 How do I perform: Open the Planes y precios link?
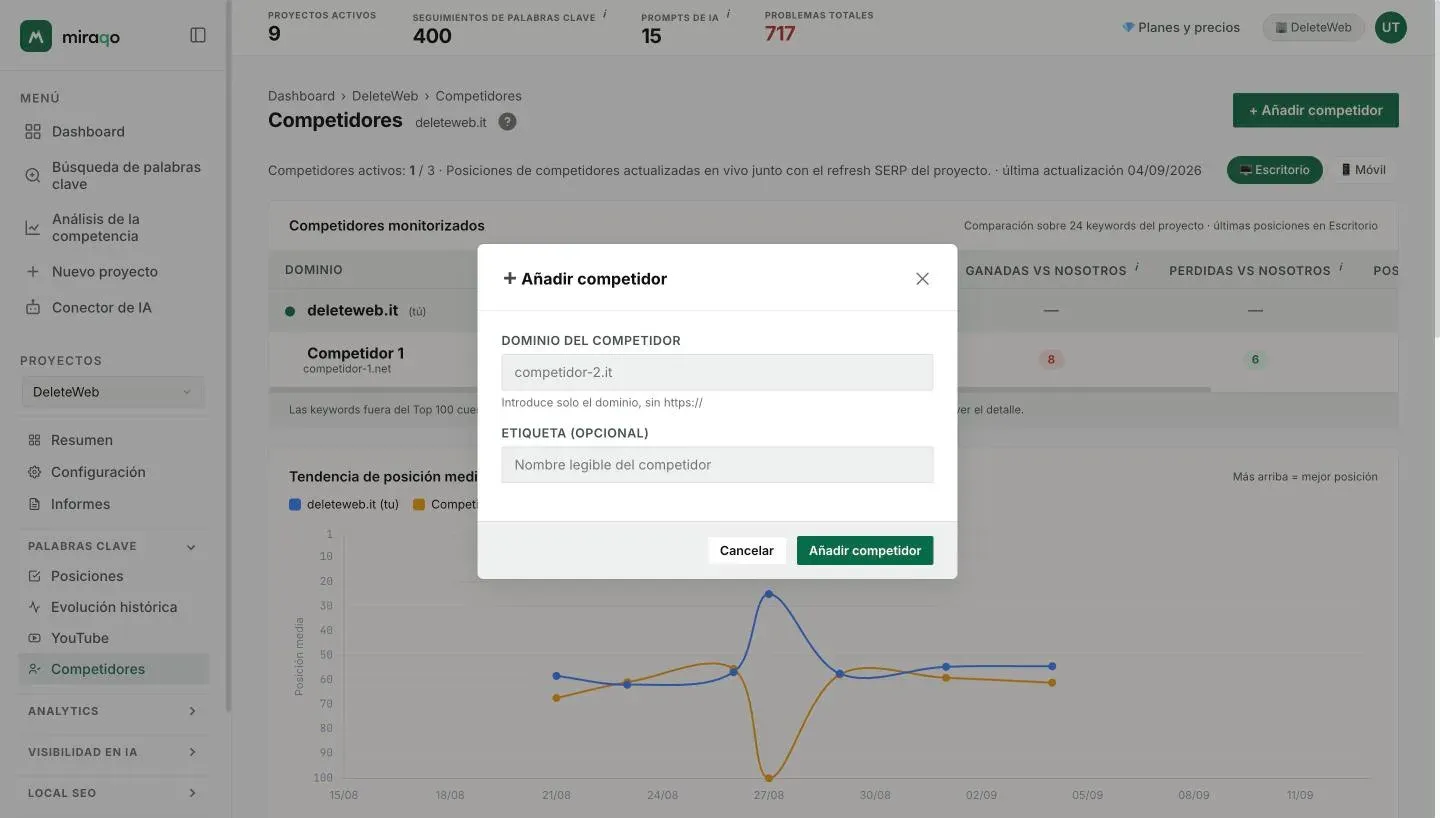pyautogui.click(x=1181, y=28)
